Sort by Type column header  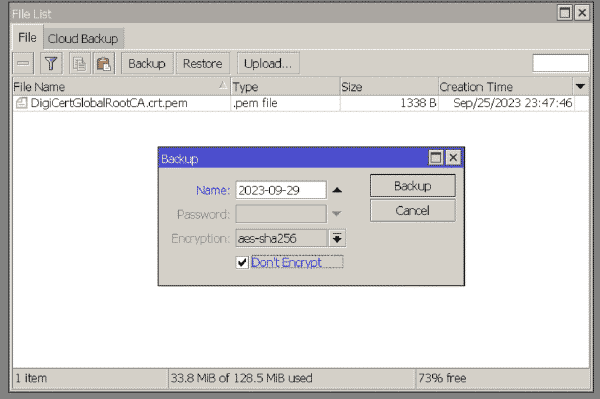pyautogui.click(x=285, y=86)
